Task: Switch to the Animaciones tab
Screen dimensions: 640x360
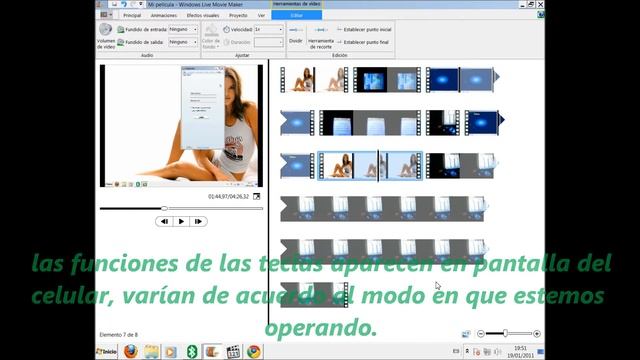Action: coord(164,15)
